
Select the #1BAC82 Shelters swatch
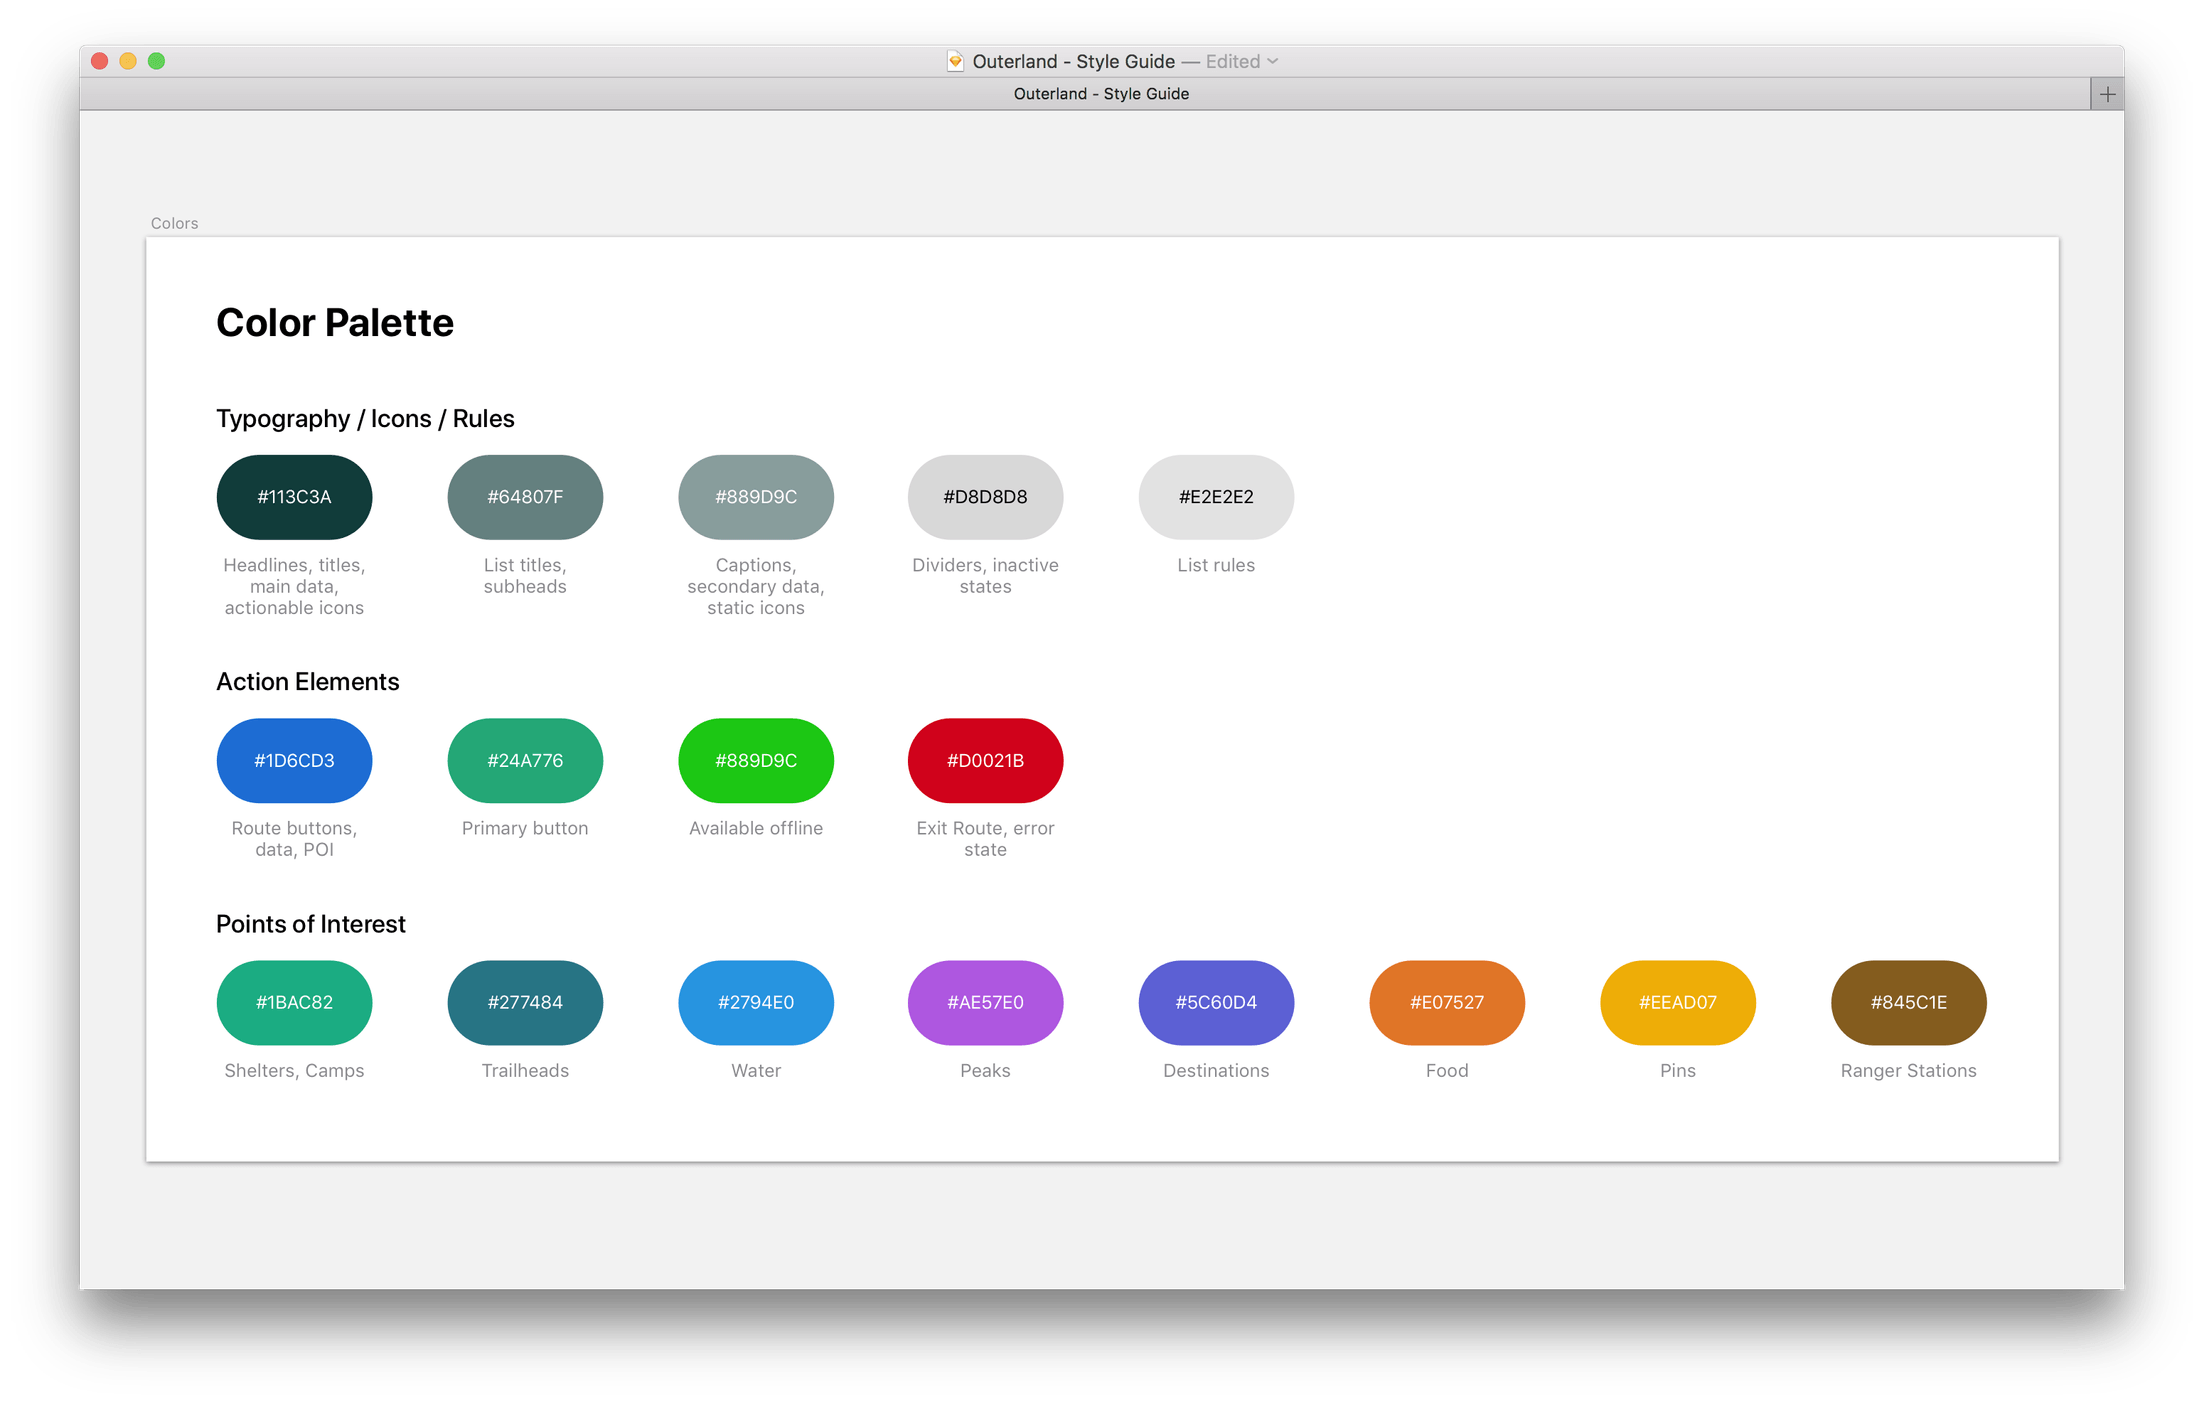coord(294,1003)
